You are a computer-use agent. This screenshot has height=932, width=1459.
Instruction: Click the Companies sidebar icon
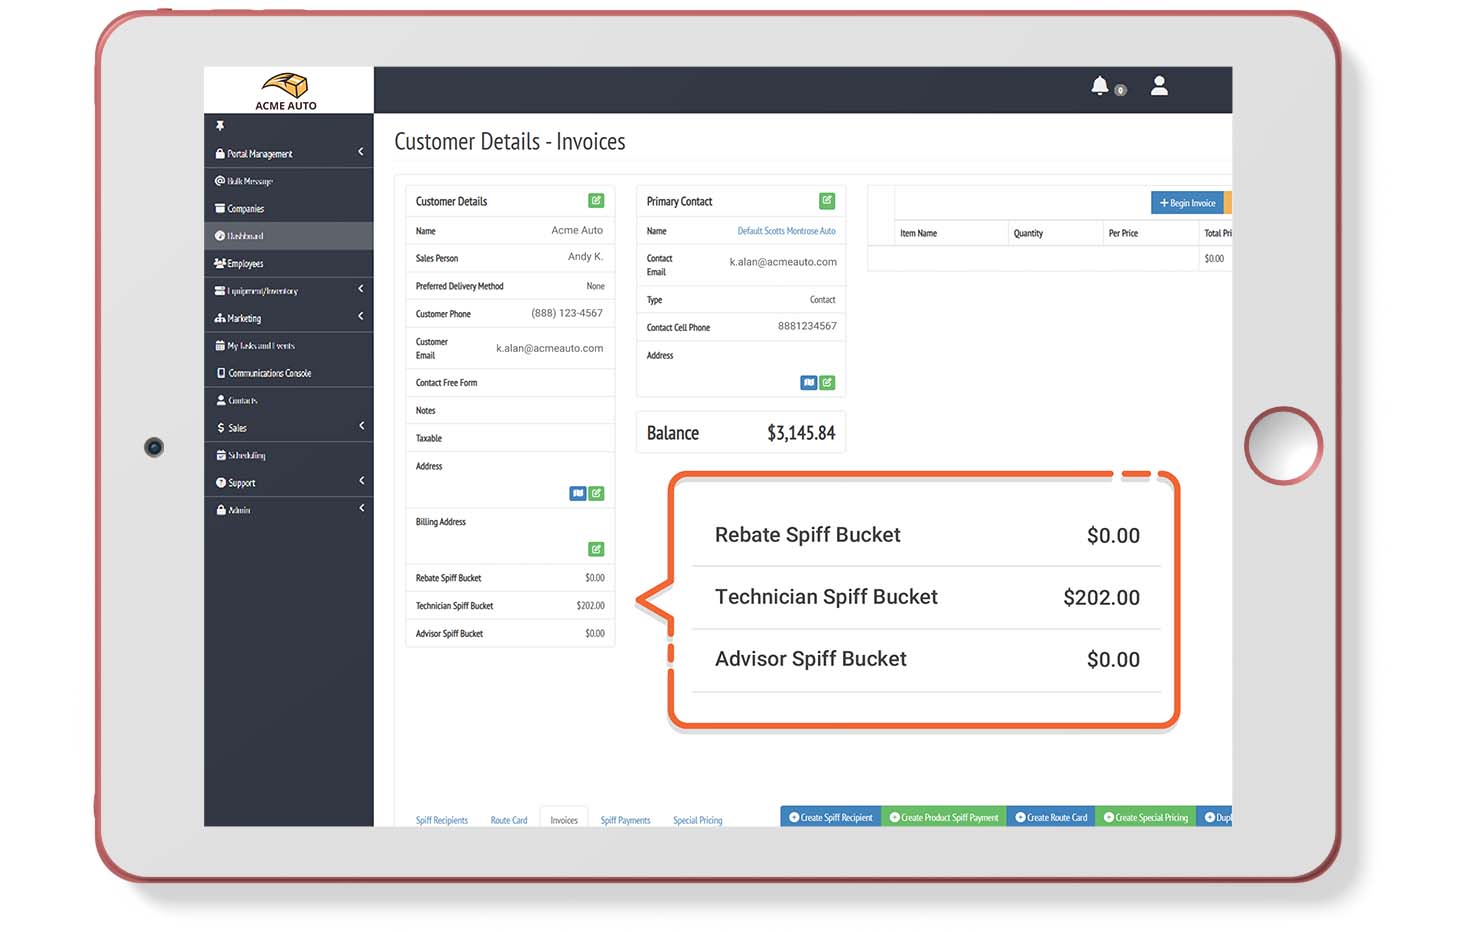click(x=220, y=208)
